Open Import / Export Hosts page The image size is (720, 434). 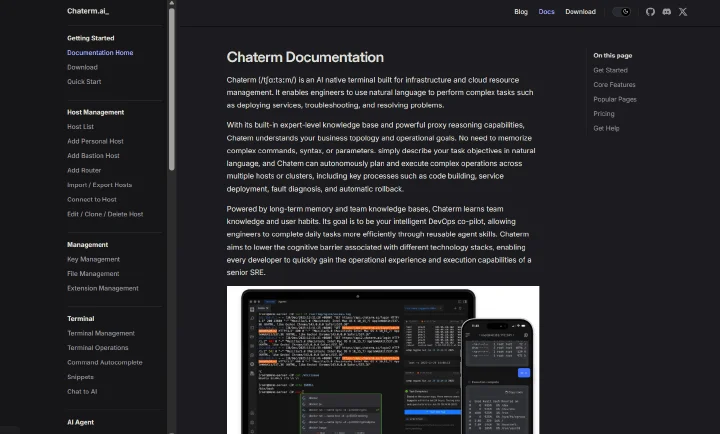tap(100, 185)
